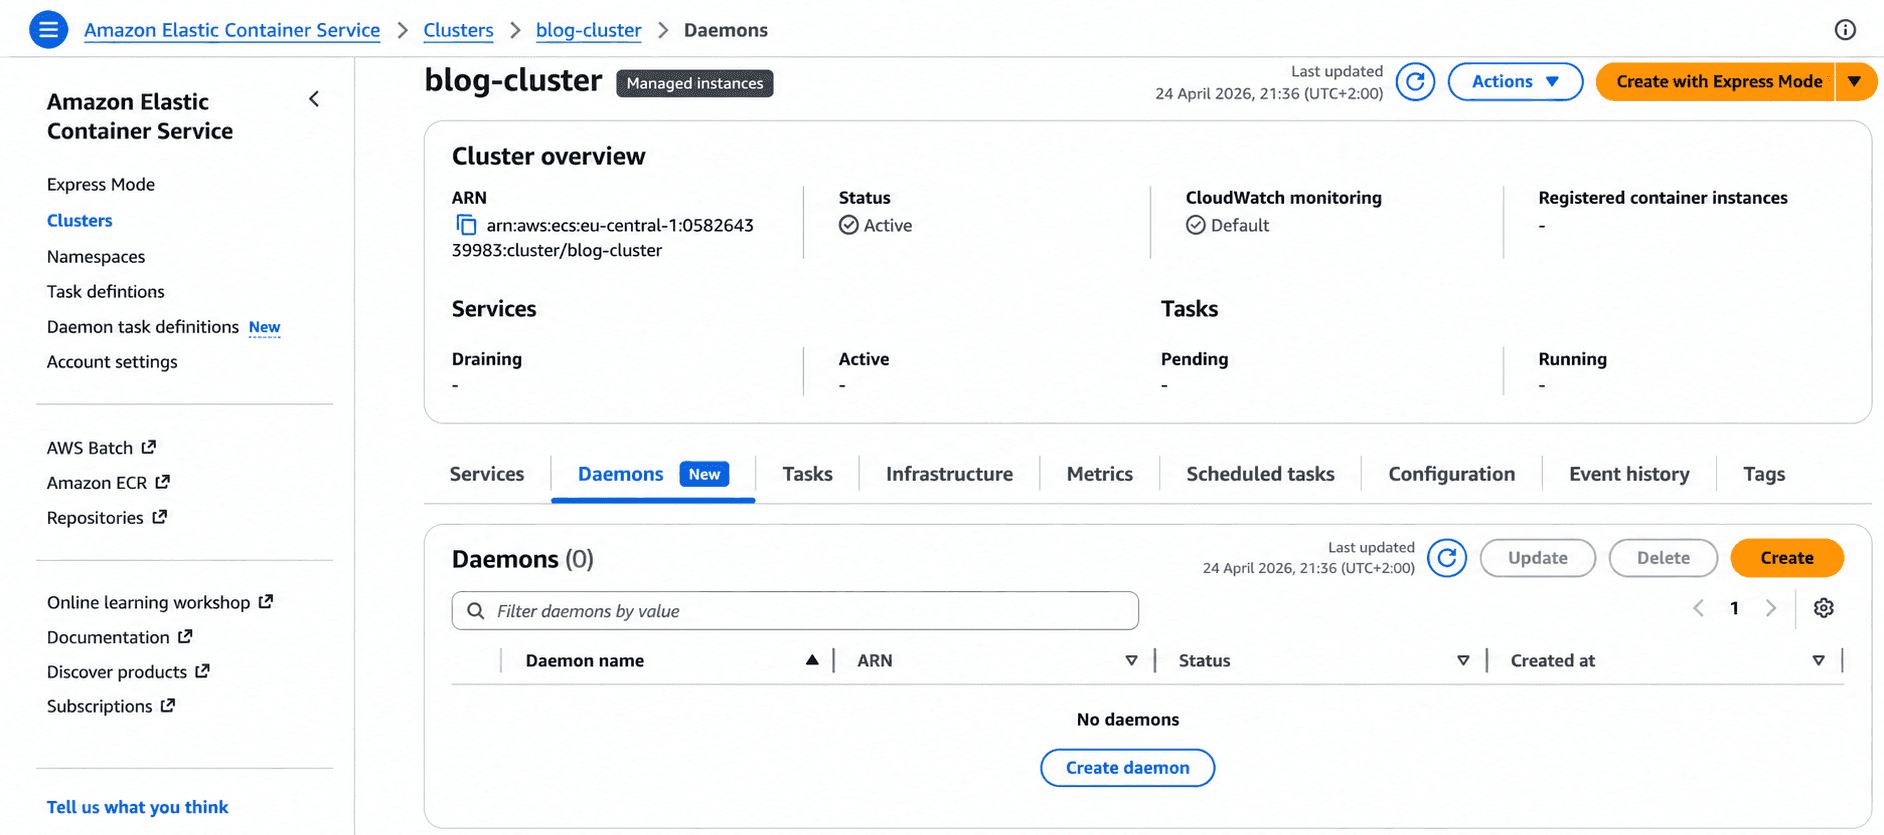
Task: Open Task definitions in sidebar
Action: (x=106, y=292)
